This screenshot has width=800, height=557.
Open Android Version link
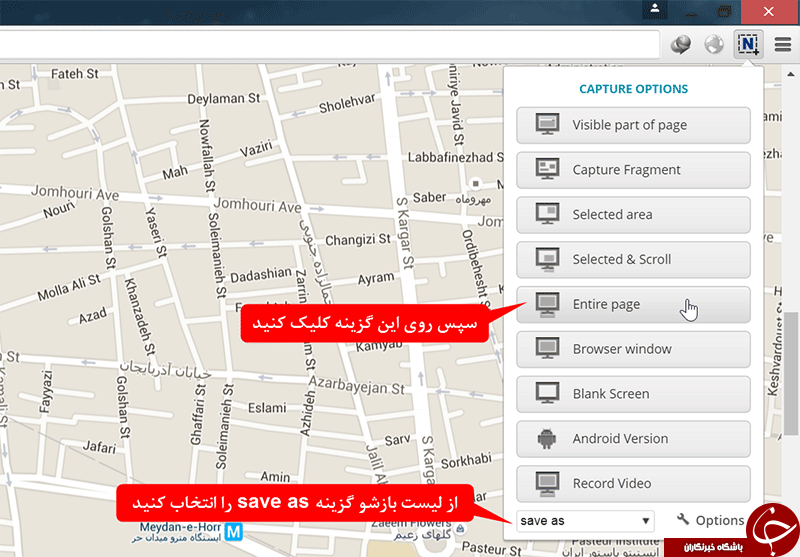[x=633, y=439]
